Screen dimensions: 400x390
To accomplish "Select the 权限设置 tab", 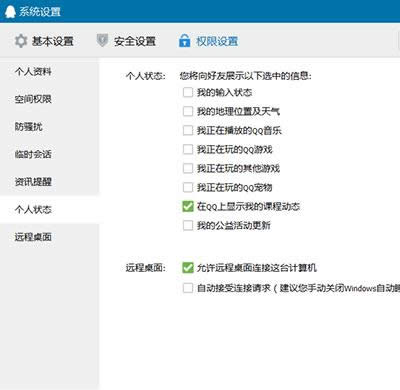I will pyautogui.click(x=208, y=41).
